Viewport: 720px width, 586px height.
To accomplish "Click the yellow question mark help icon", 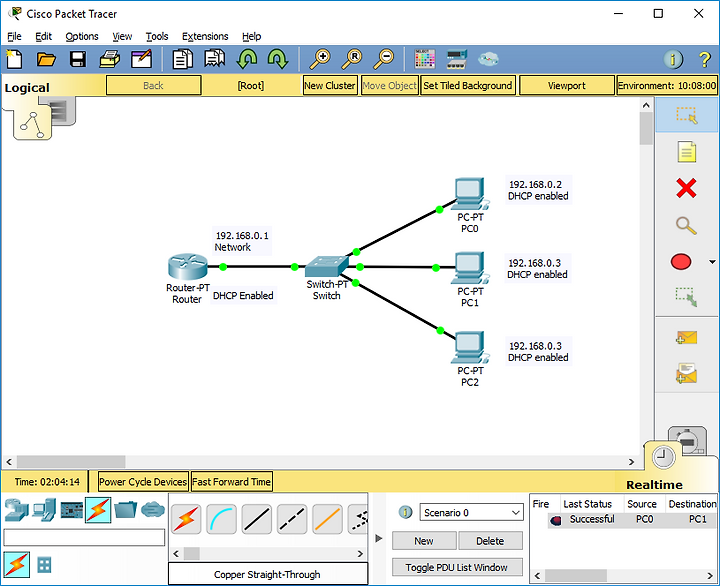I will pos(704,60).
